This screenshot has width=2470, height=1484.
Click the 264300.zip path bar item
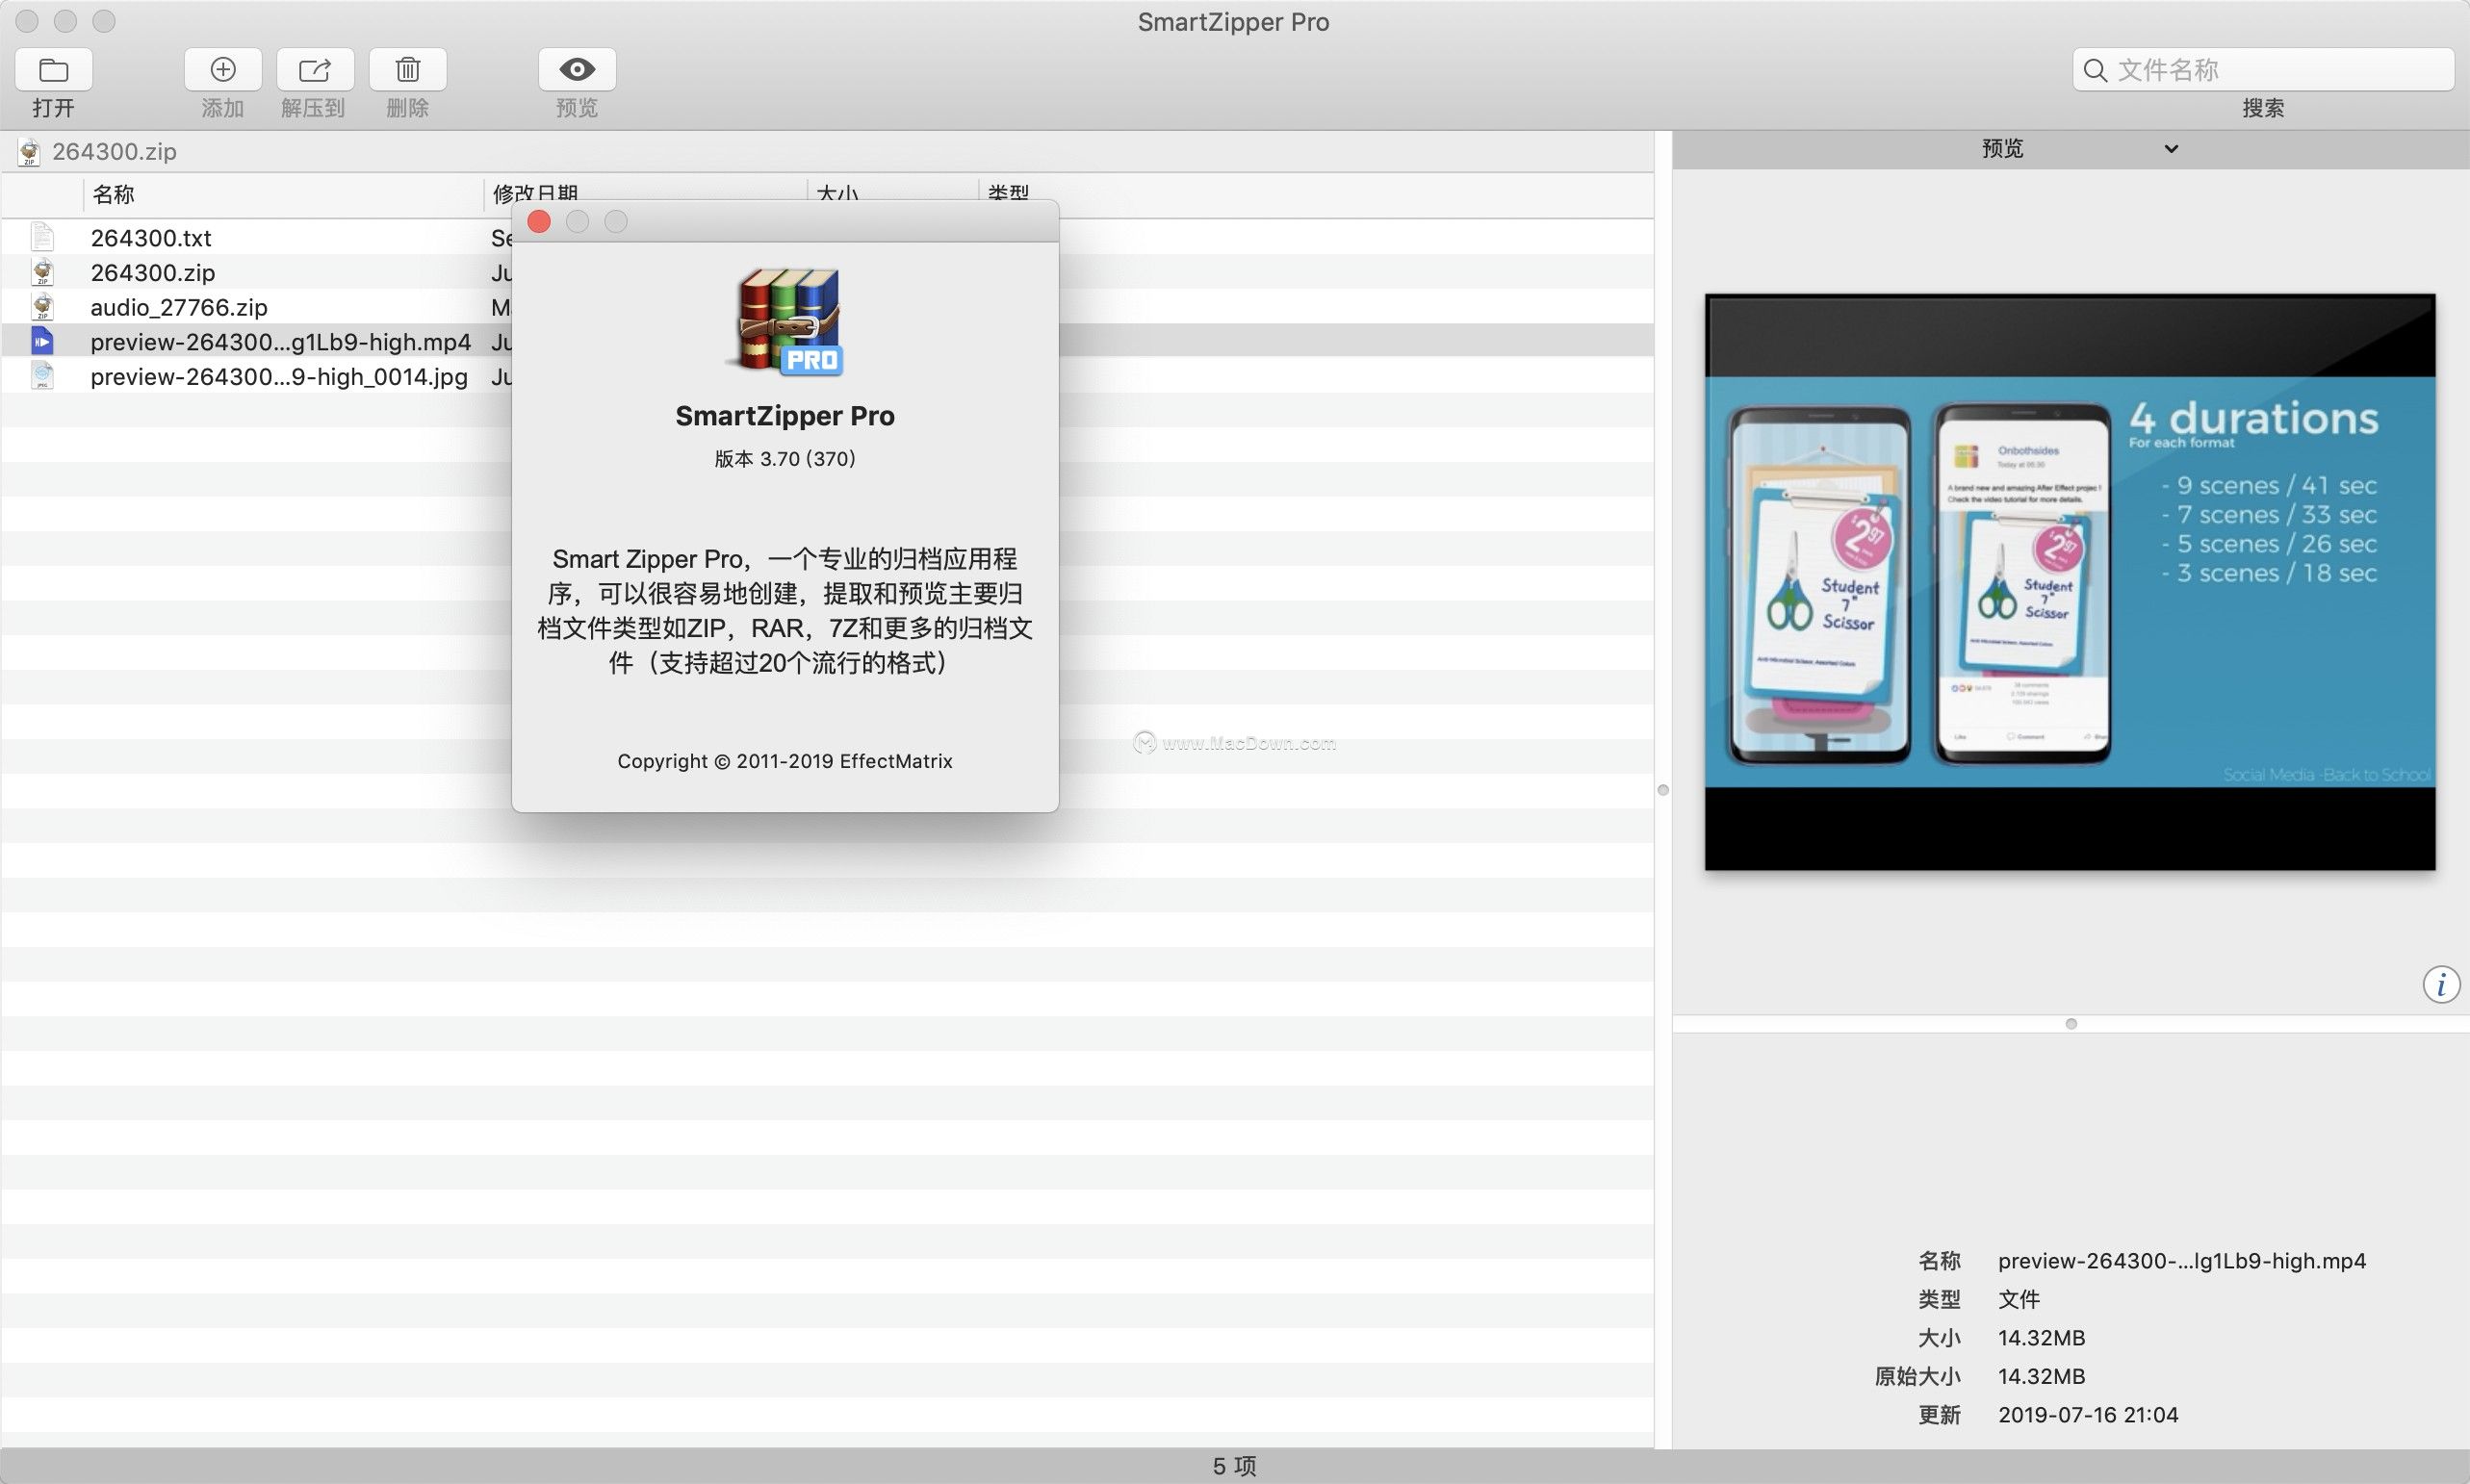(x=97, y=151)
